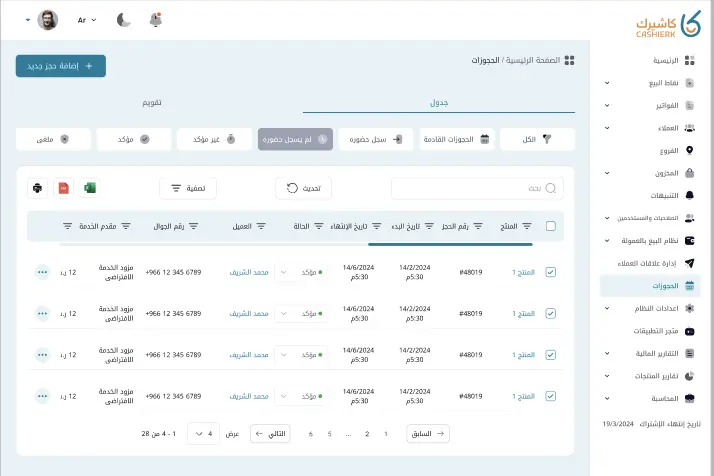The image size is (714, 476).
Task: Export table to Excel icon
Action: (x=90, y=188)
